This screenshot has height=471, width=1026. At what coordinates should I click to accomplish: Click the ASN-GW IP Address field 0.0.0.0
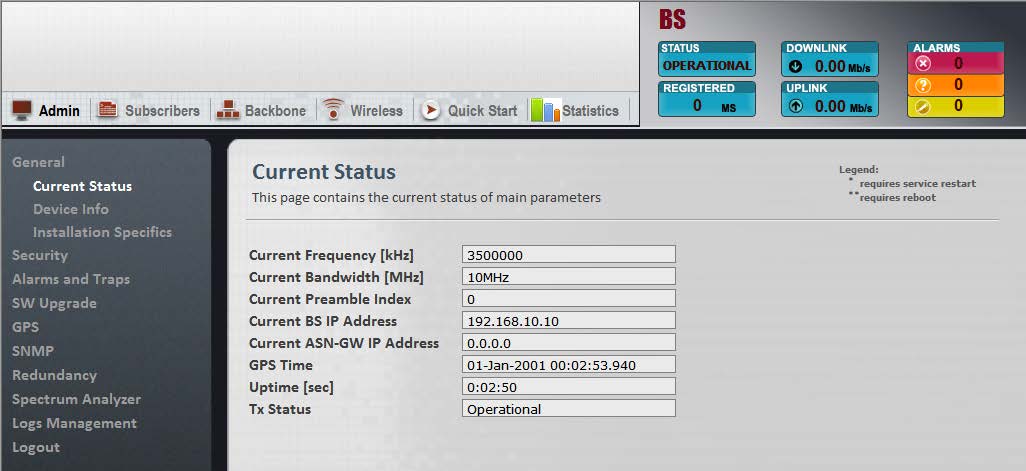pos(569,343)
